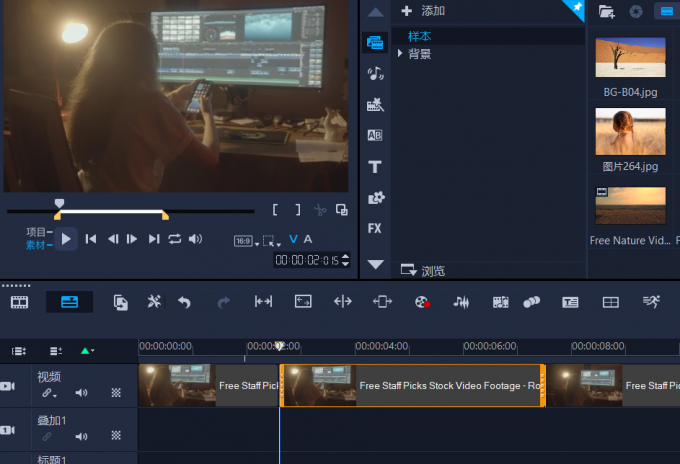Viewport: 680px width, 464px height.
Task: Select the 样本 library folder
Action: 419,36
